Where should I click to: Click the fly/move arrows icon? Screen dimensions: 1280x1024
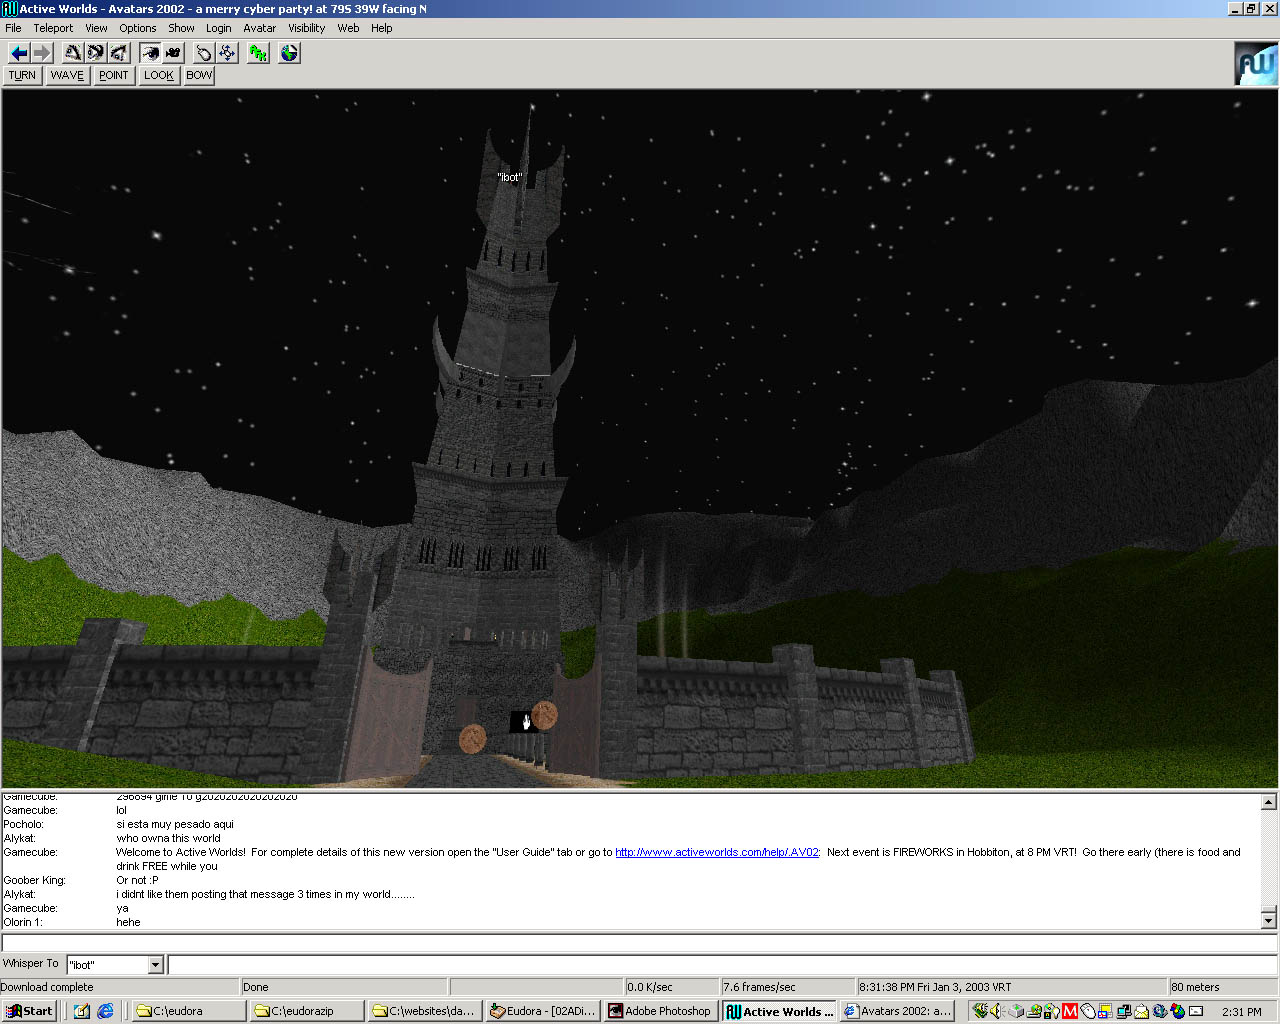(x=227, y=53)
